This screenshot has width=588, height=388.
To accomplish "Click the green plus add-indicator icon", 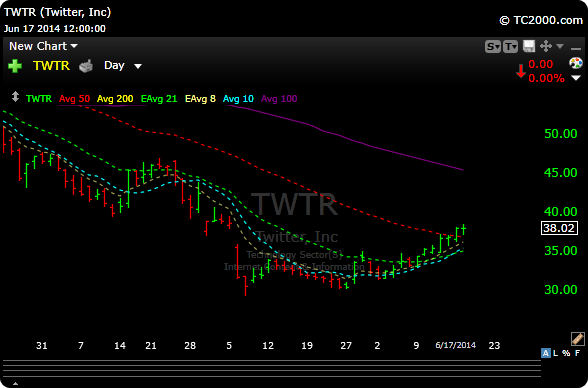I will coord(15,66).
